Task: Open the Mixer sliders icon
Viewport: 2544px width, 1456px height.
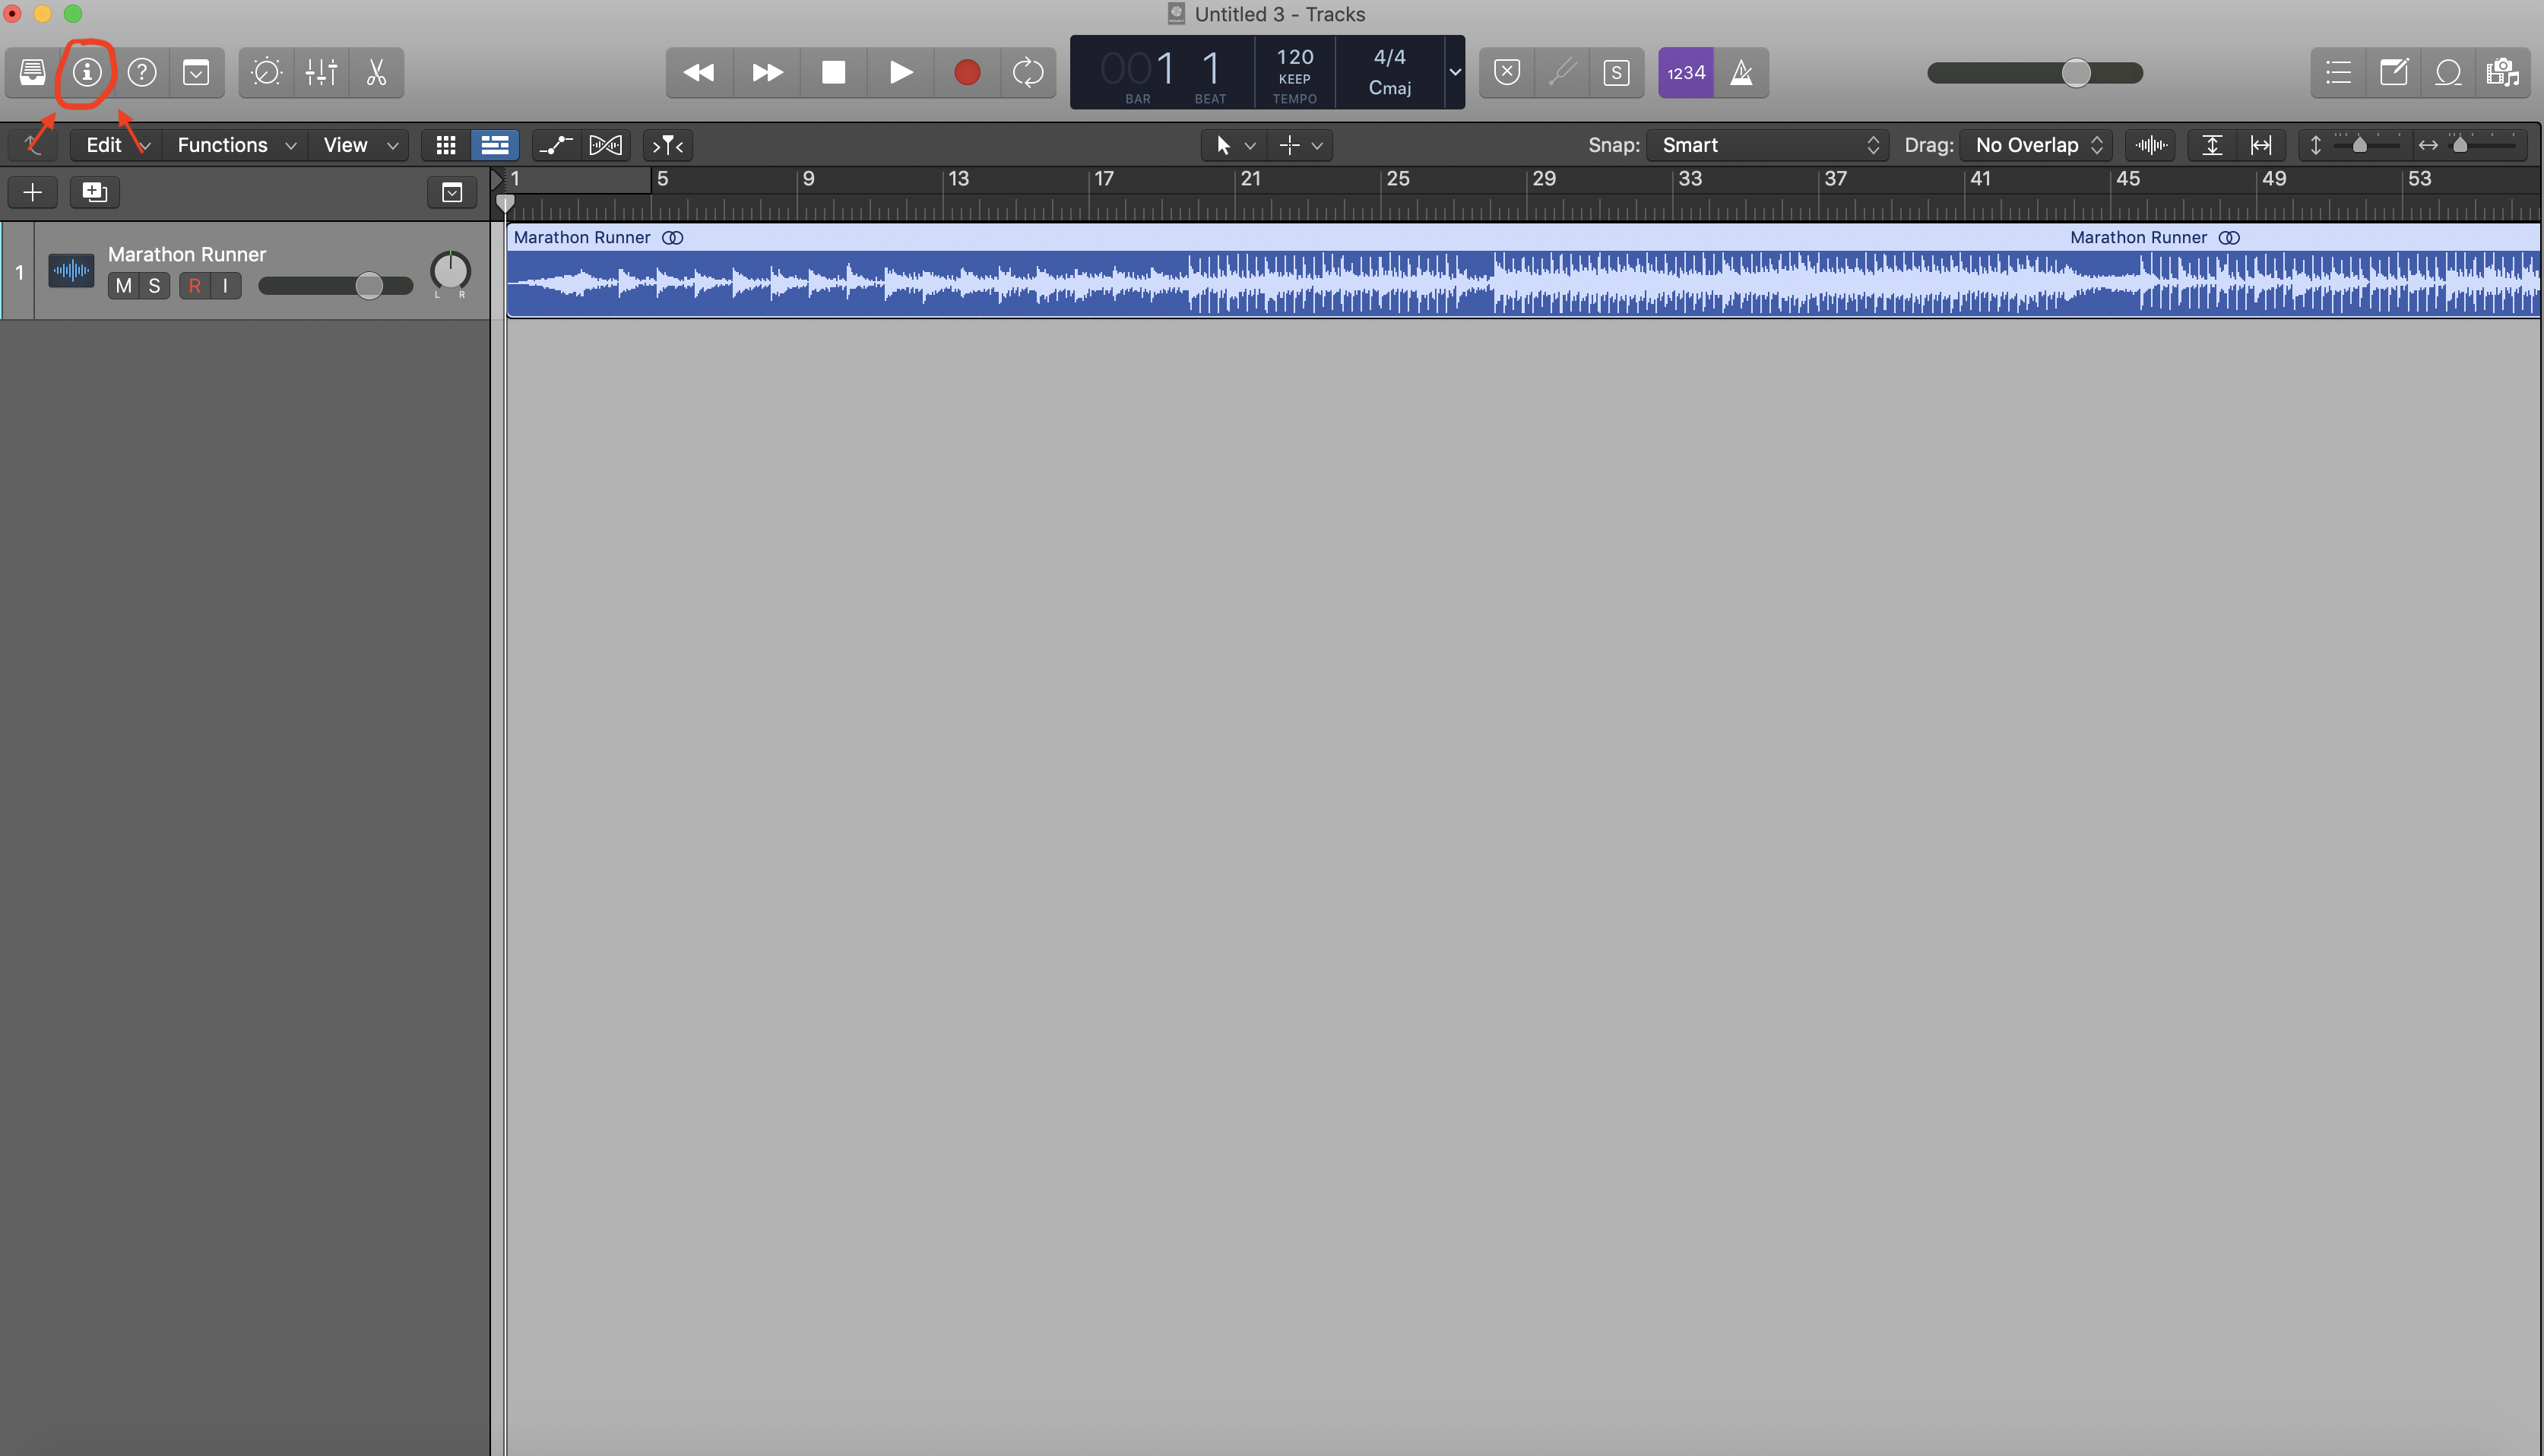Action: 321,72
